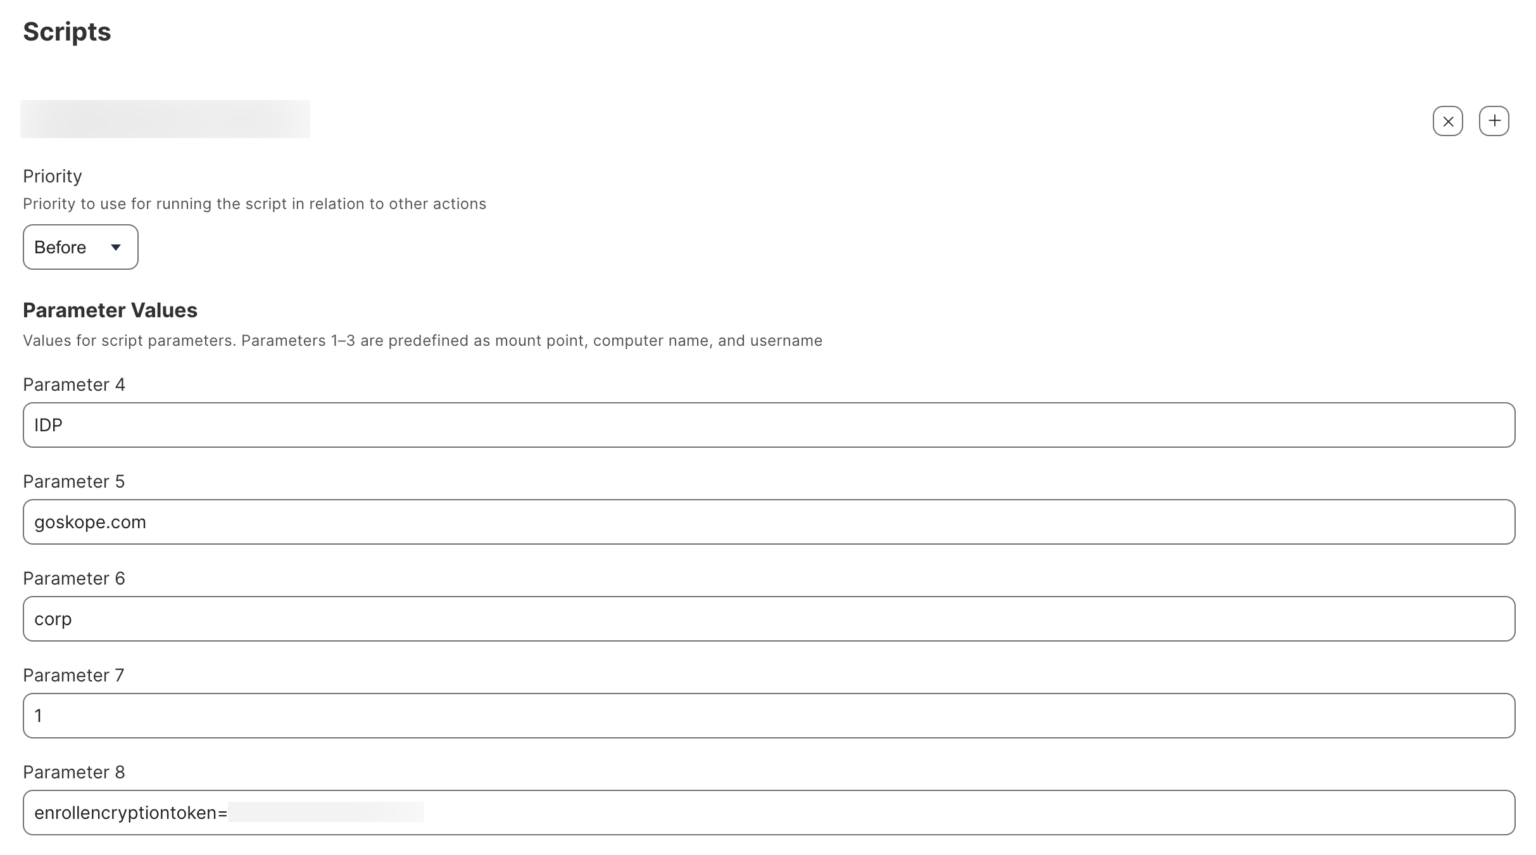Click the Parameter 4 label
The height and width of the screenshot is (855, 1536).
pos(73,384)
